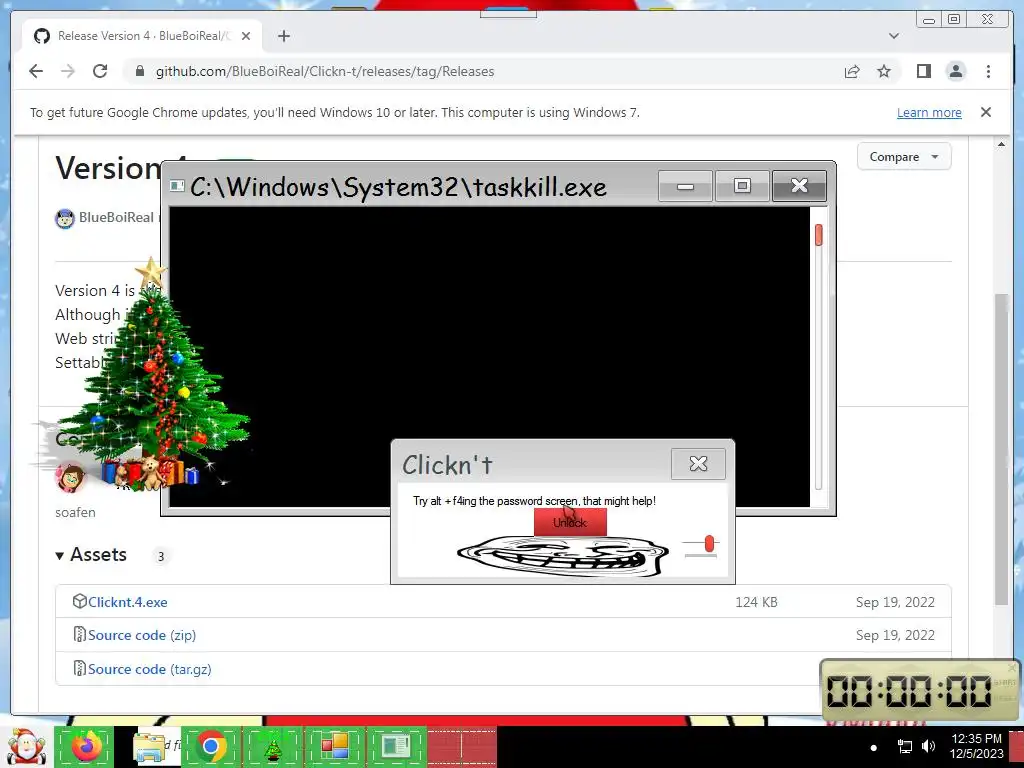Viewport: 1024px width, 768px height.
Task: Bookmark this page with the star icon
Action: (x=884, y=71)
